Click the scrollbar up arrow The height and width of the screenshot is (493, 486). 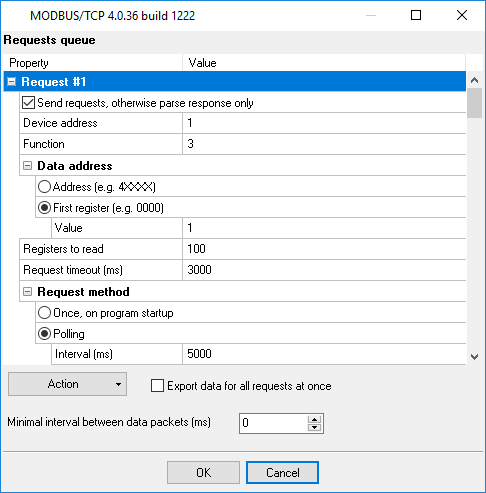[474, 80]
